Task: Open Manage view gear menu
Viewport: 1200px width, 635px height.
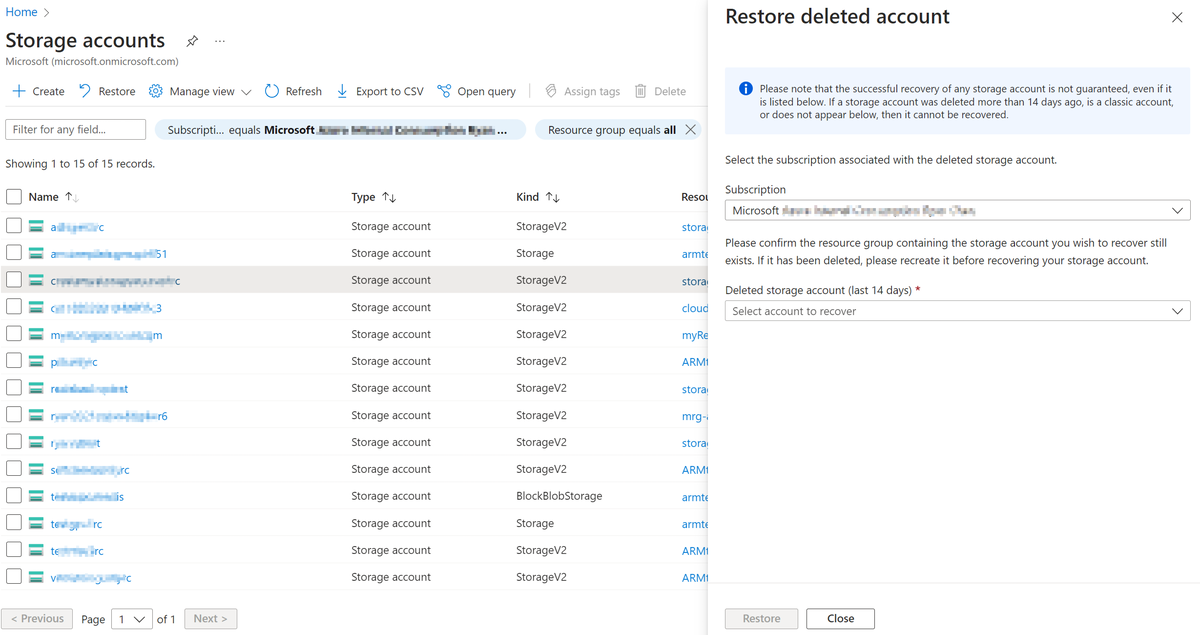Action: 156,91
